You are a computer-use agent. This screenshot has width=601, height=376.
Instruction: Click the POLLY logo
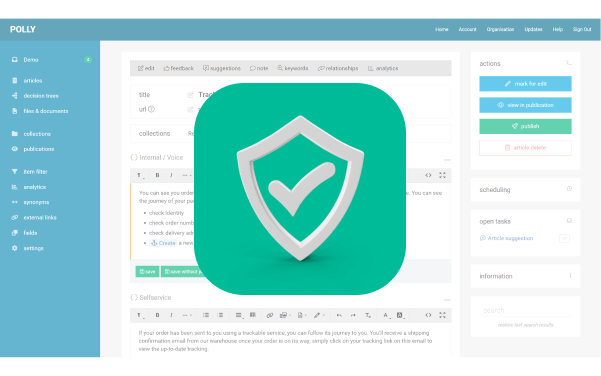23,29
